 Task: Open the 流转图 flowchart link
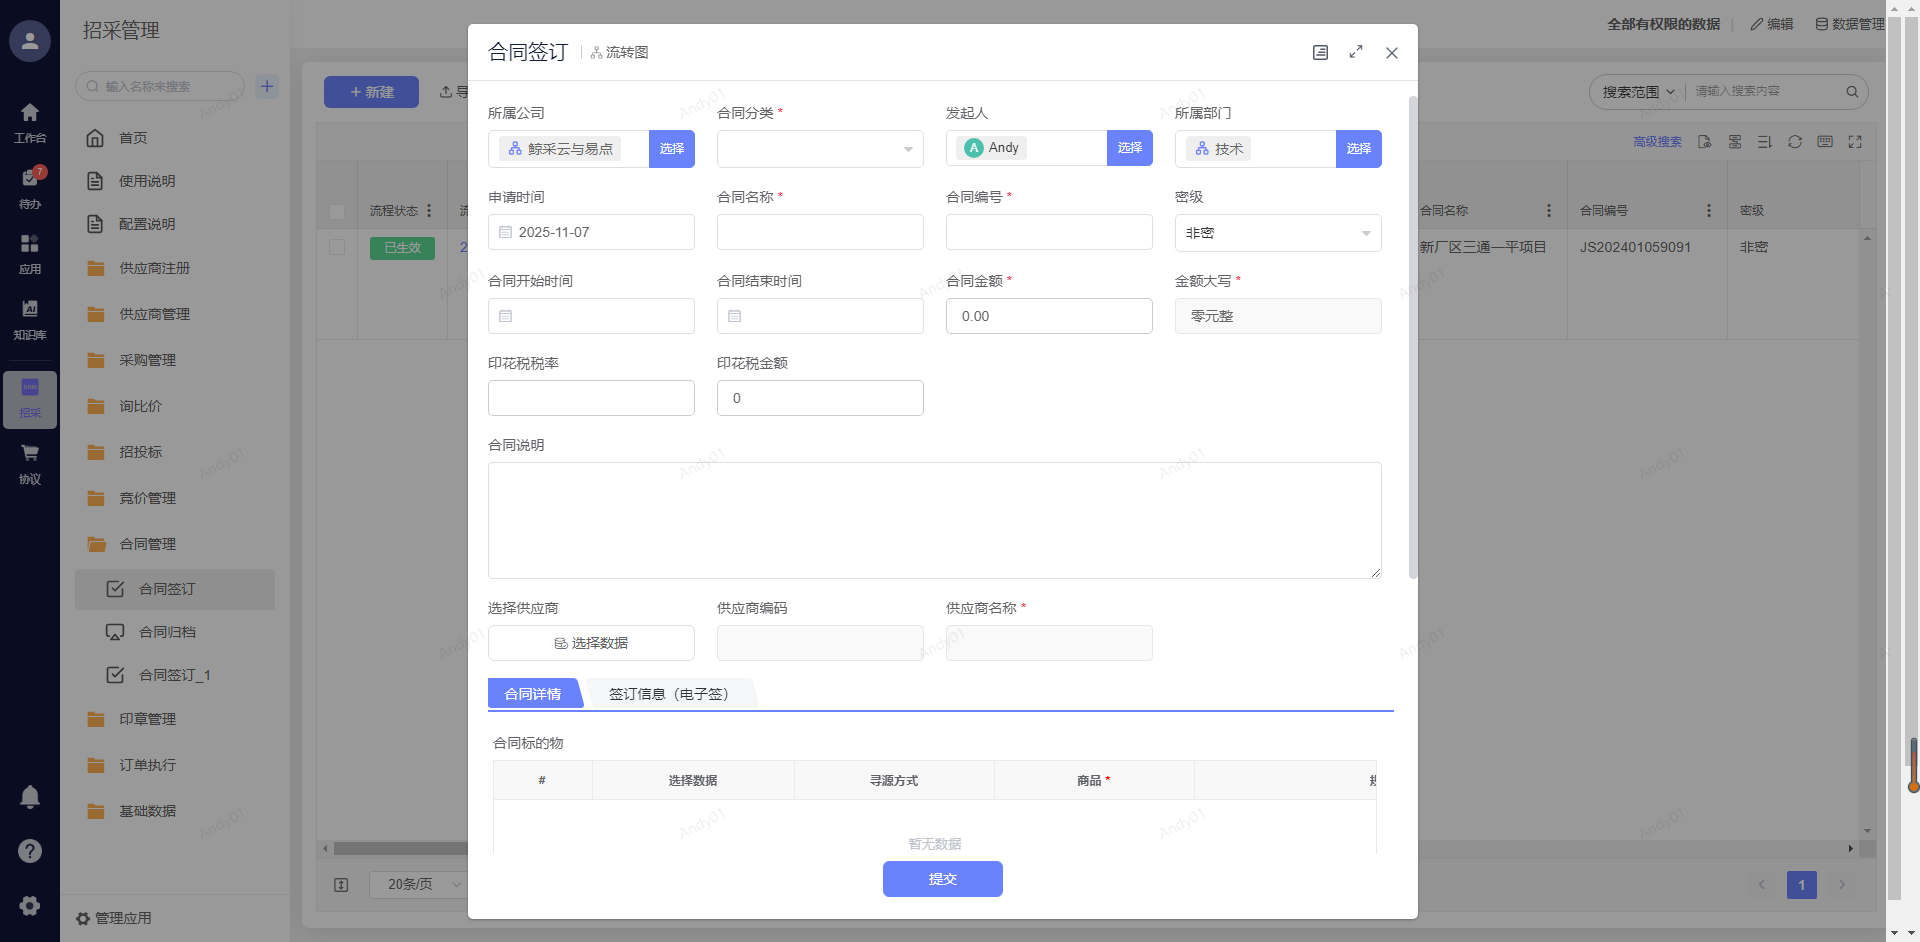coord(620,53)
